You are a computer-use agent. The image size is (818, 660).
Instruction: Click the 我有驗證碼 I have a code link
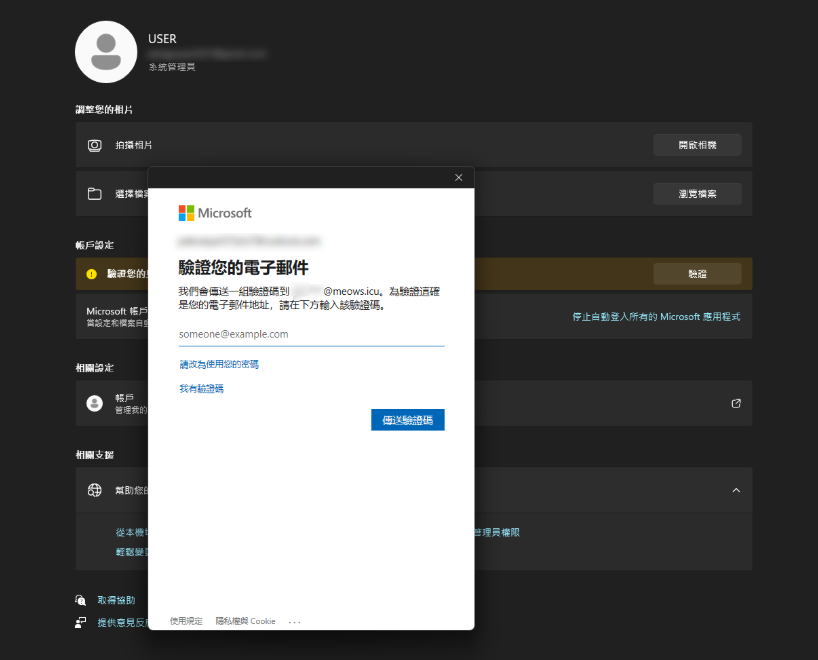(x=201, y=388)
